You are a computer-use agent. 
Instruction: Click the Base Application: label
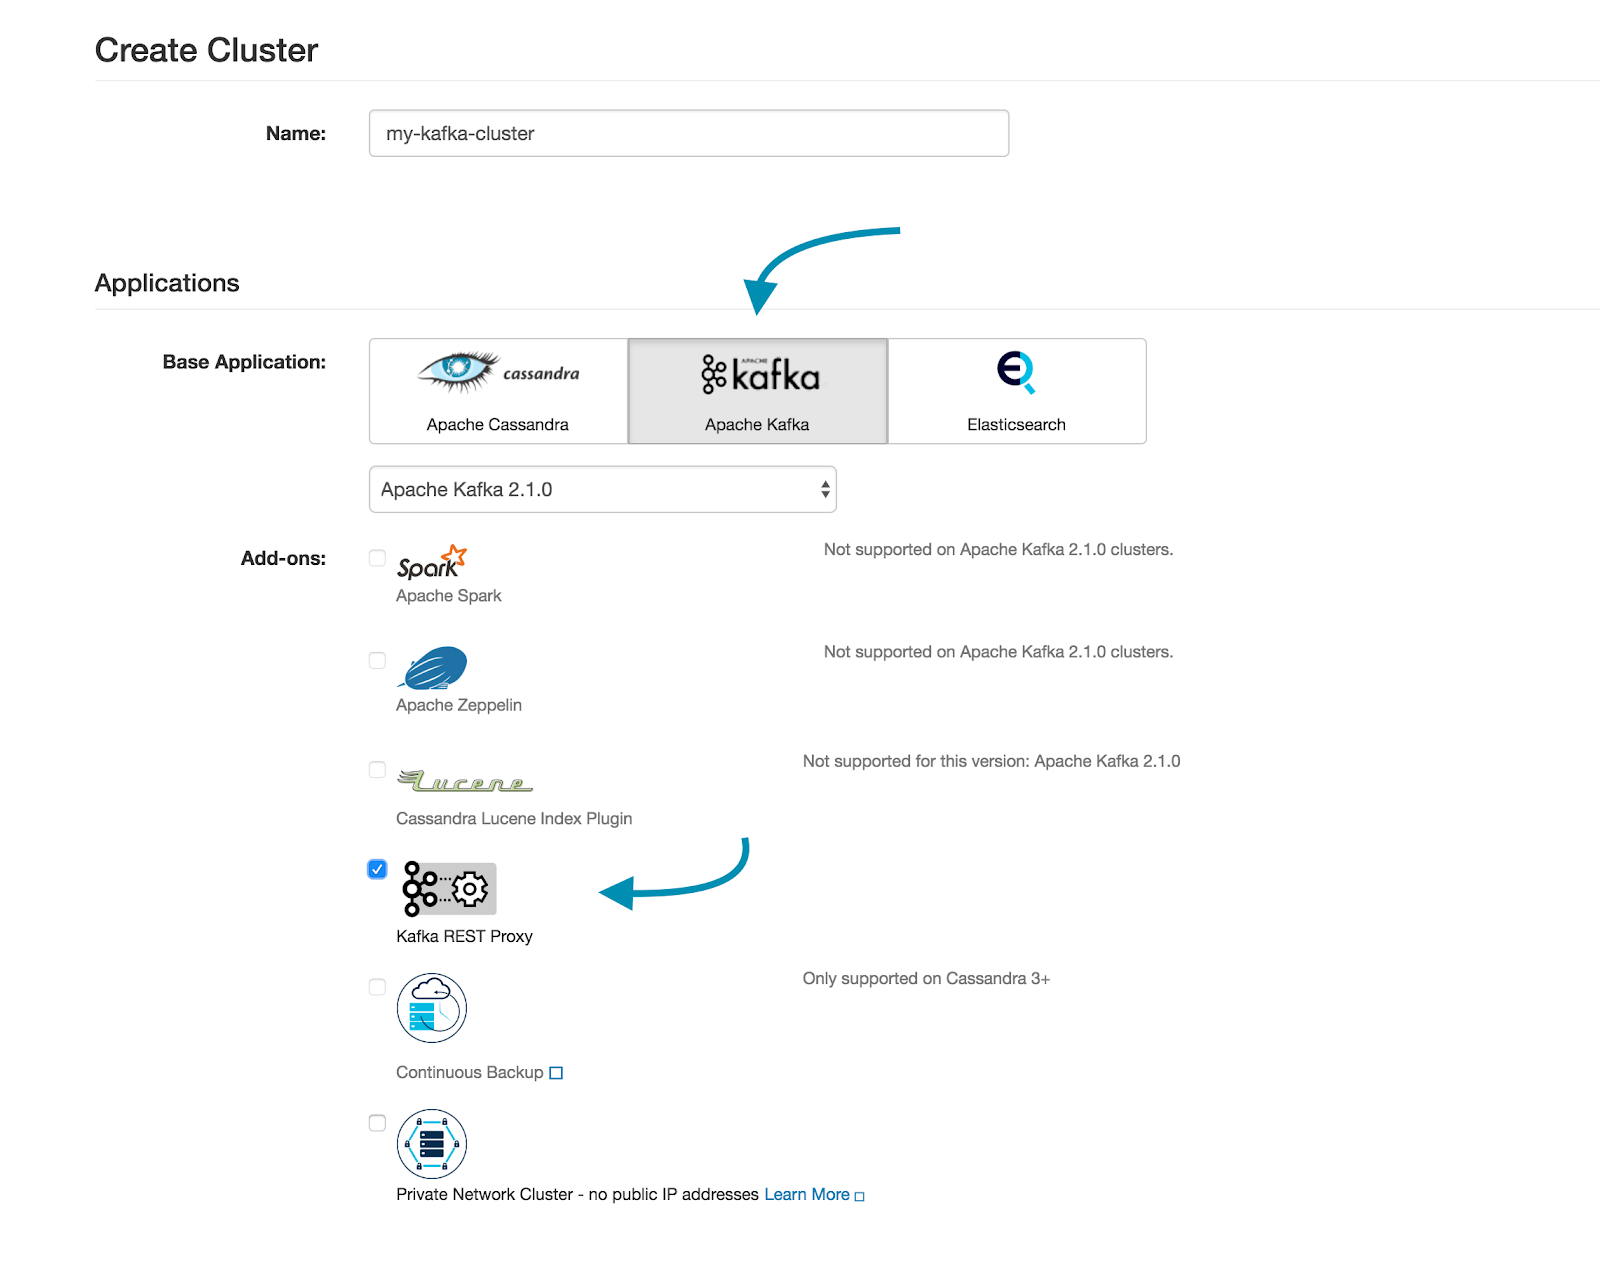(244, 362)
